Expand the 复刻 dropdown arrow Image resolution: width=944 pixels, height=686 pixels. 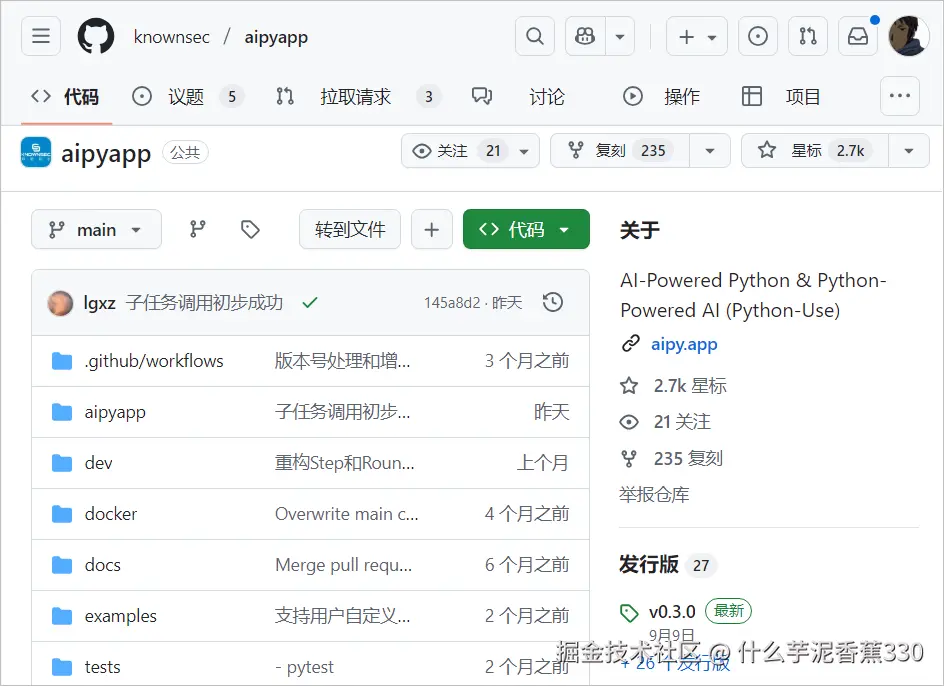710,151
